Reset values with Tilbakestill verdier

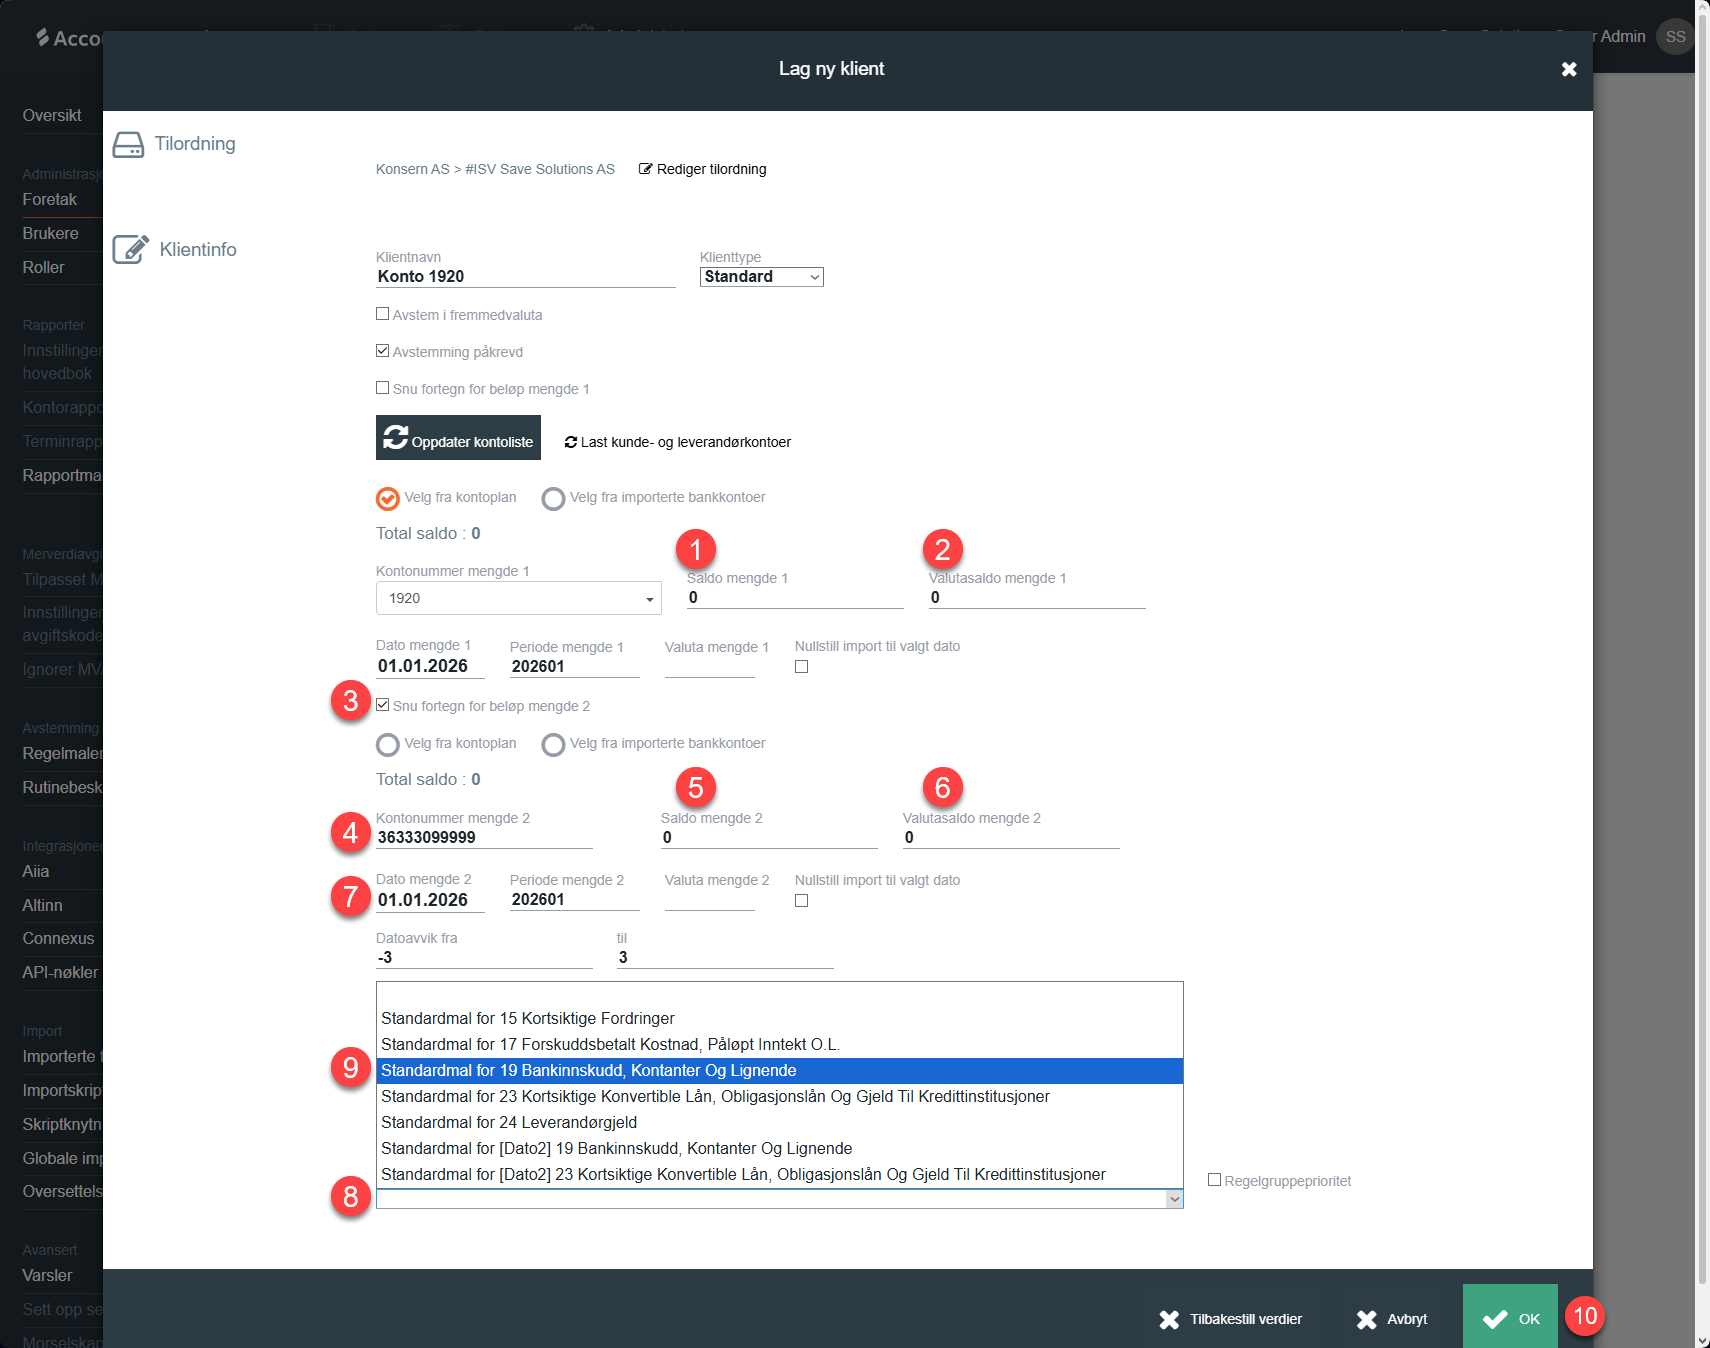(1231, 1319)
